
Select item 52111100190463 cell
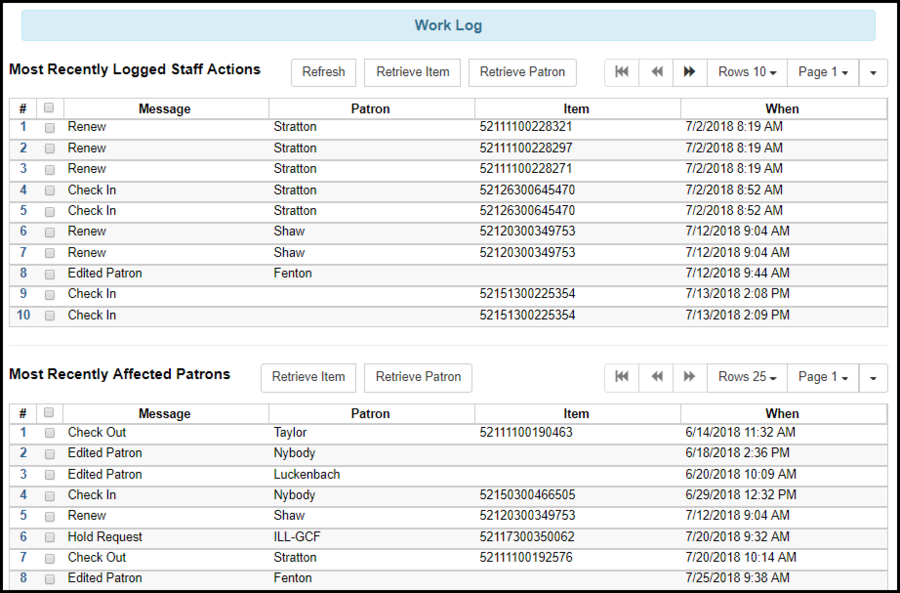coord(526,432)
